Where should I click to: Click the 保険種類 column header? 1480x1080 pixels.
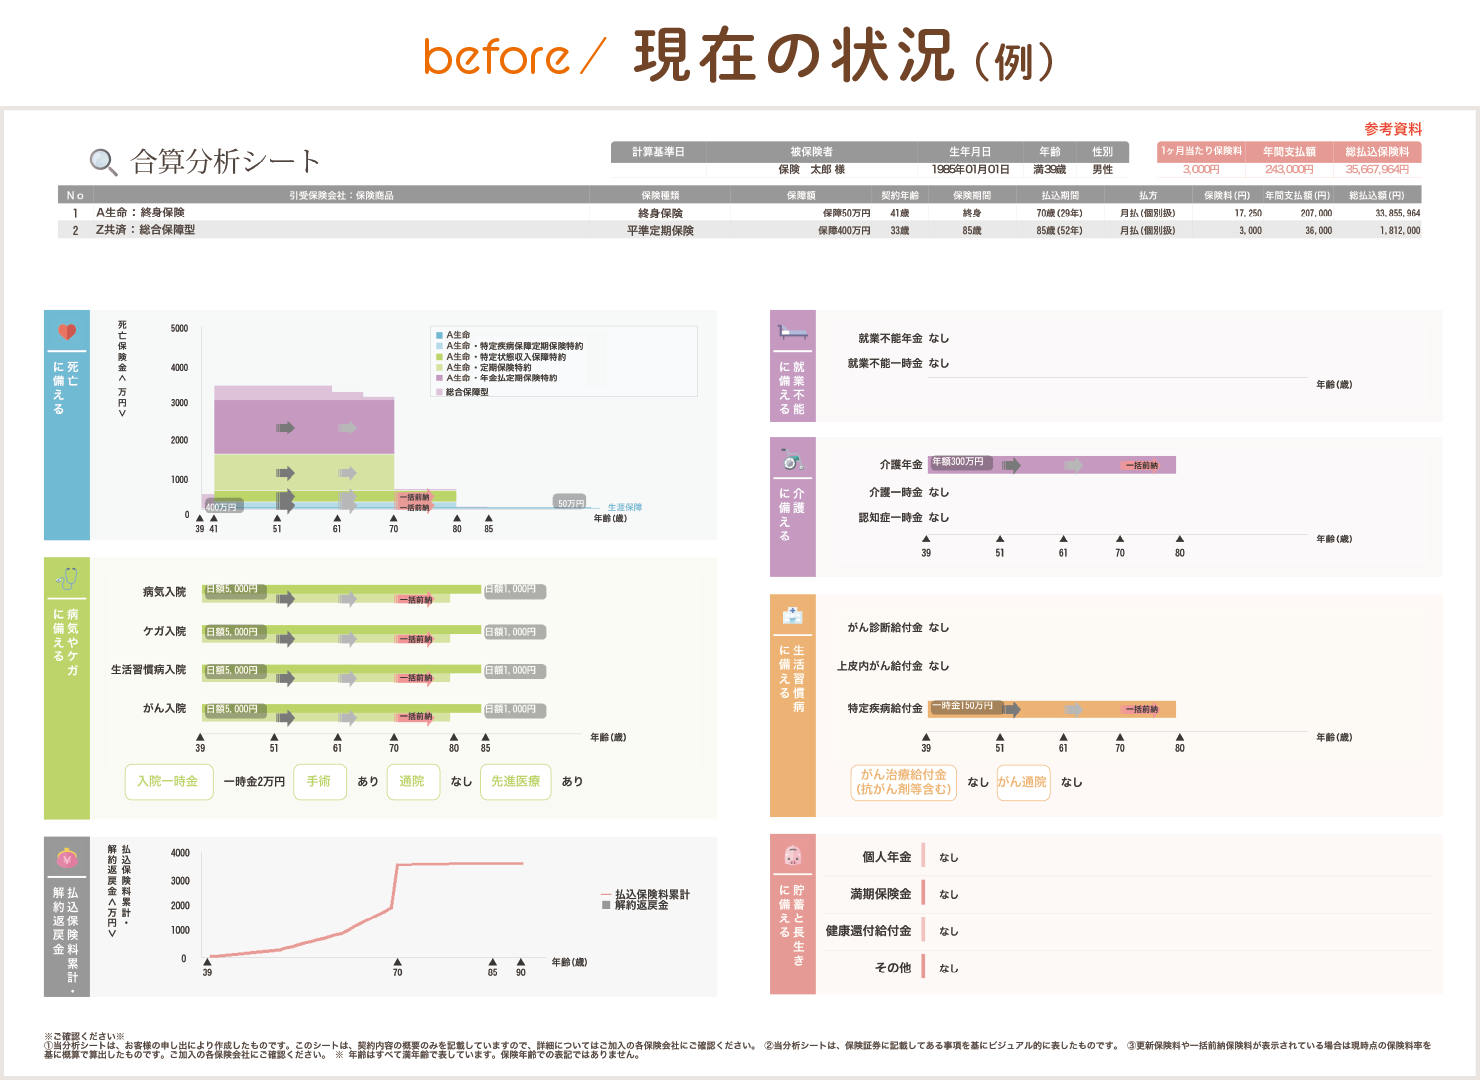(660, 195)
